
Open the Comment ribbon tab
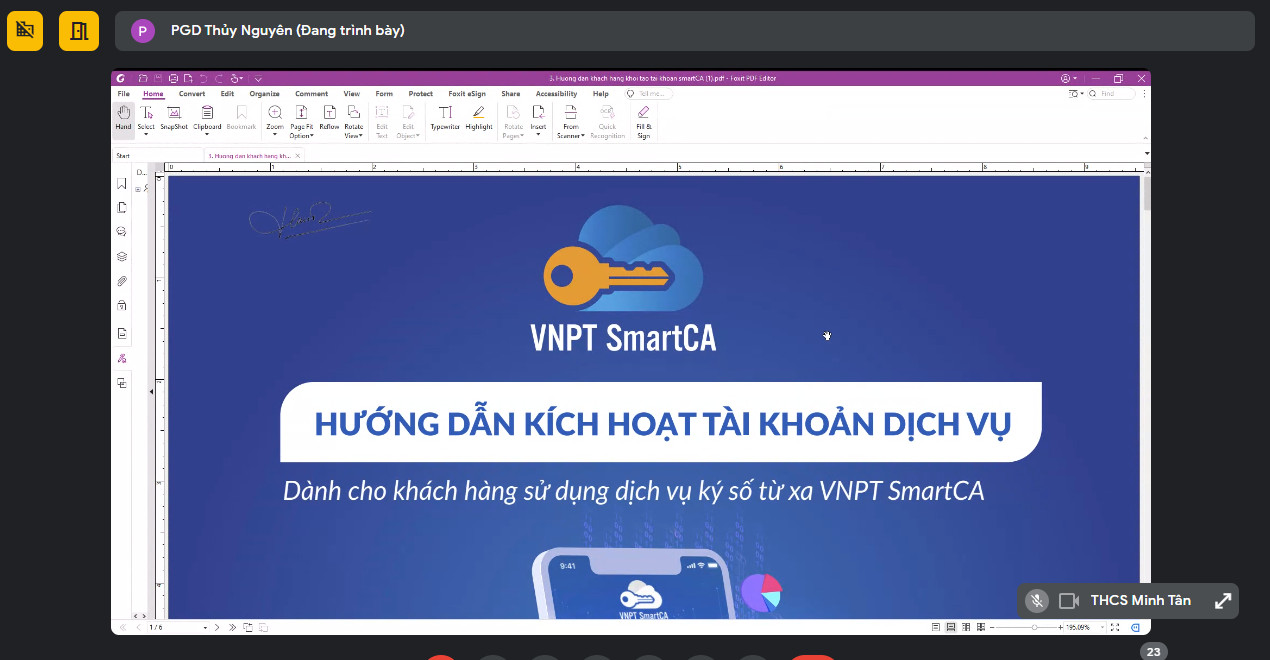311,94
